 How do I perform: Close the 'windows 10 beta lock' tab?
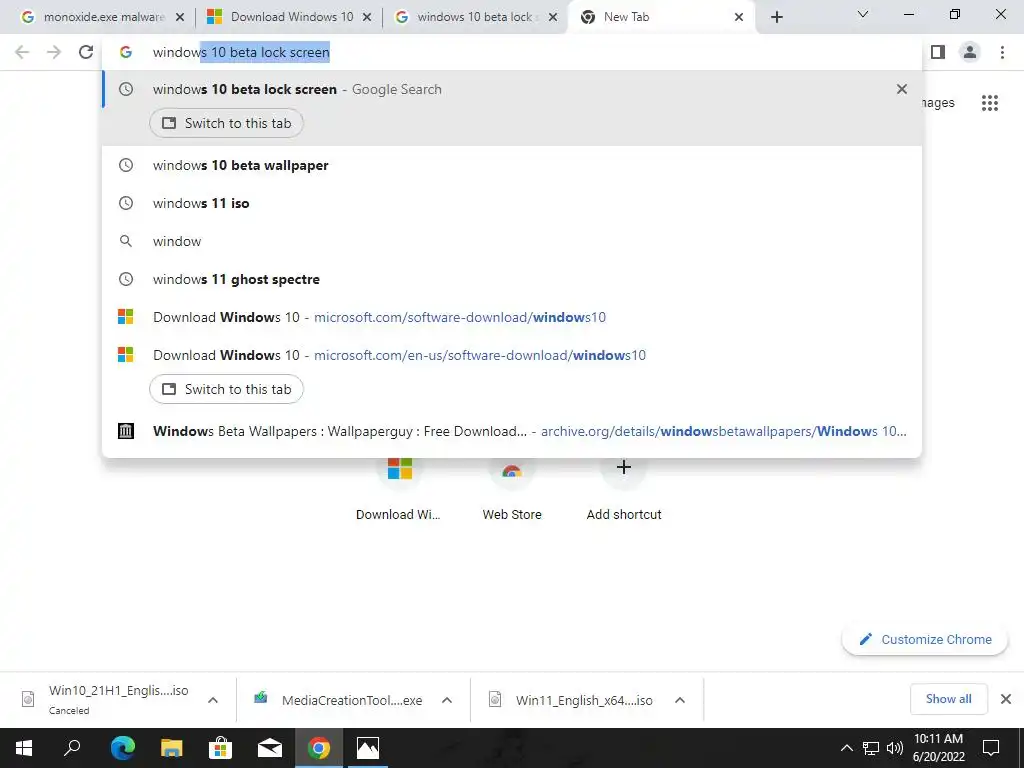pos(553,17)
